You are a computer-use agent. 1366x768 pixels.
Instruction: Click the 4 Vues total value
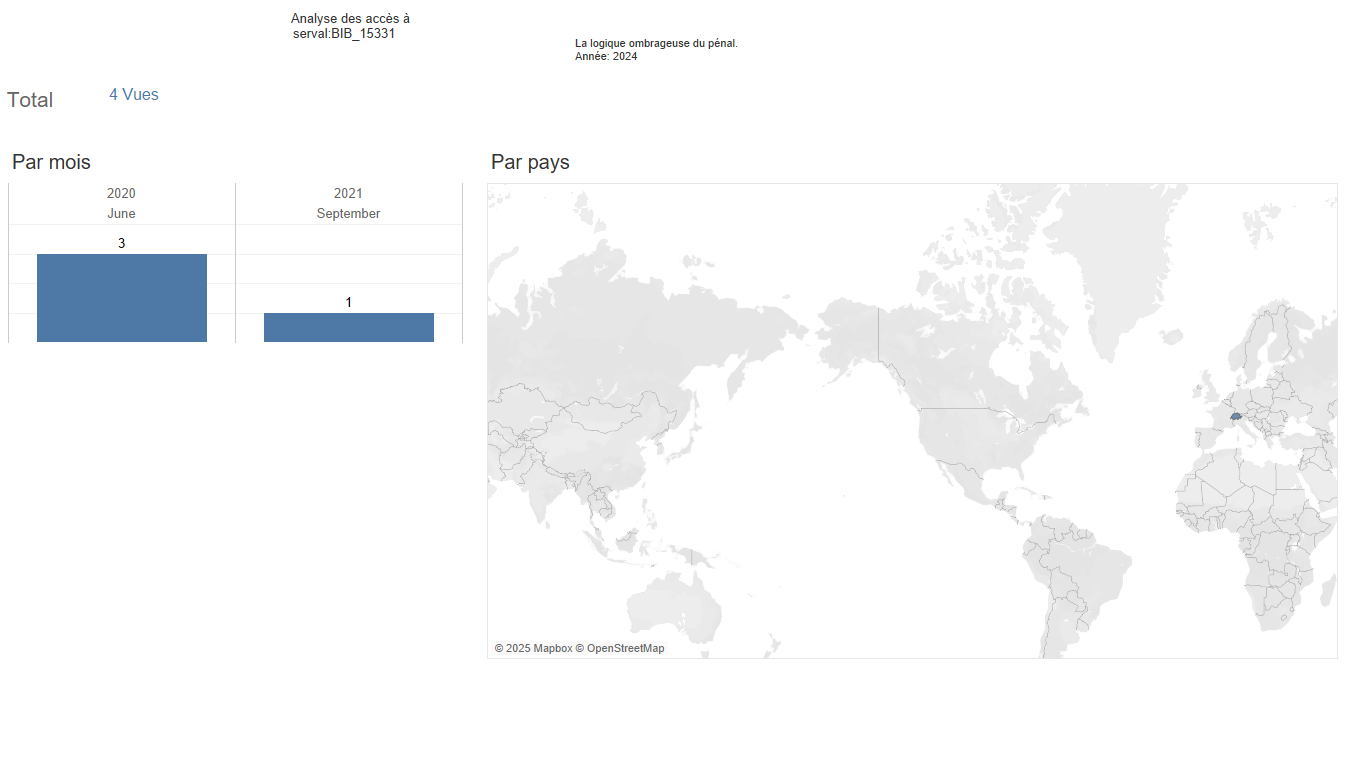[133, 95]
